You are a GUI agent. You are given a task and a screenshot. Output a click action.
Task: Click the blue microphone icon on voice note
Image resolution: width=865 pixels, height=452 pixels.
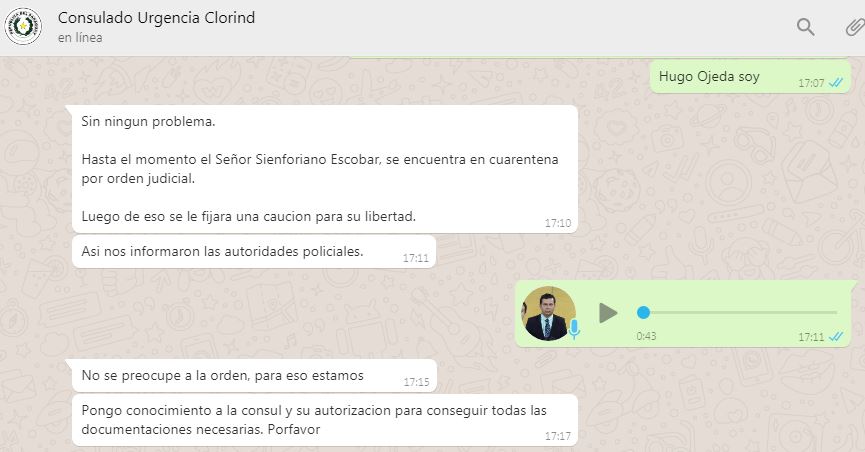pos(574,329)
